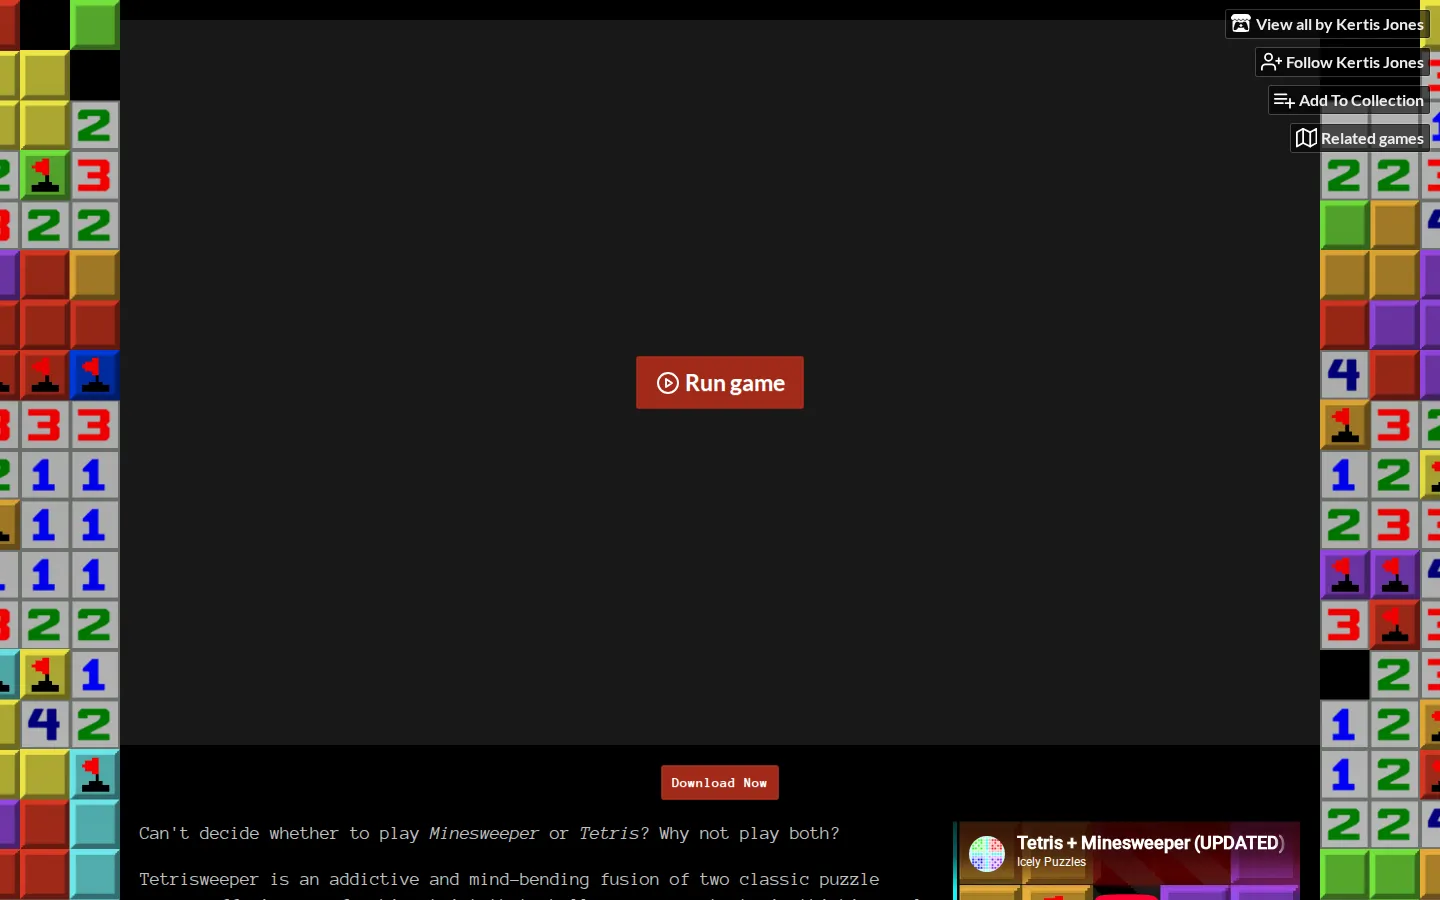Click the add-person icon beside Follow
The image size is (1440, 900).
pos(1271,62)
